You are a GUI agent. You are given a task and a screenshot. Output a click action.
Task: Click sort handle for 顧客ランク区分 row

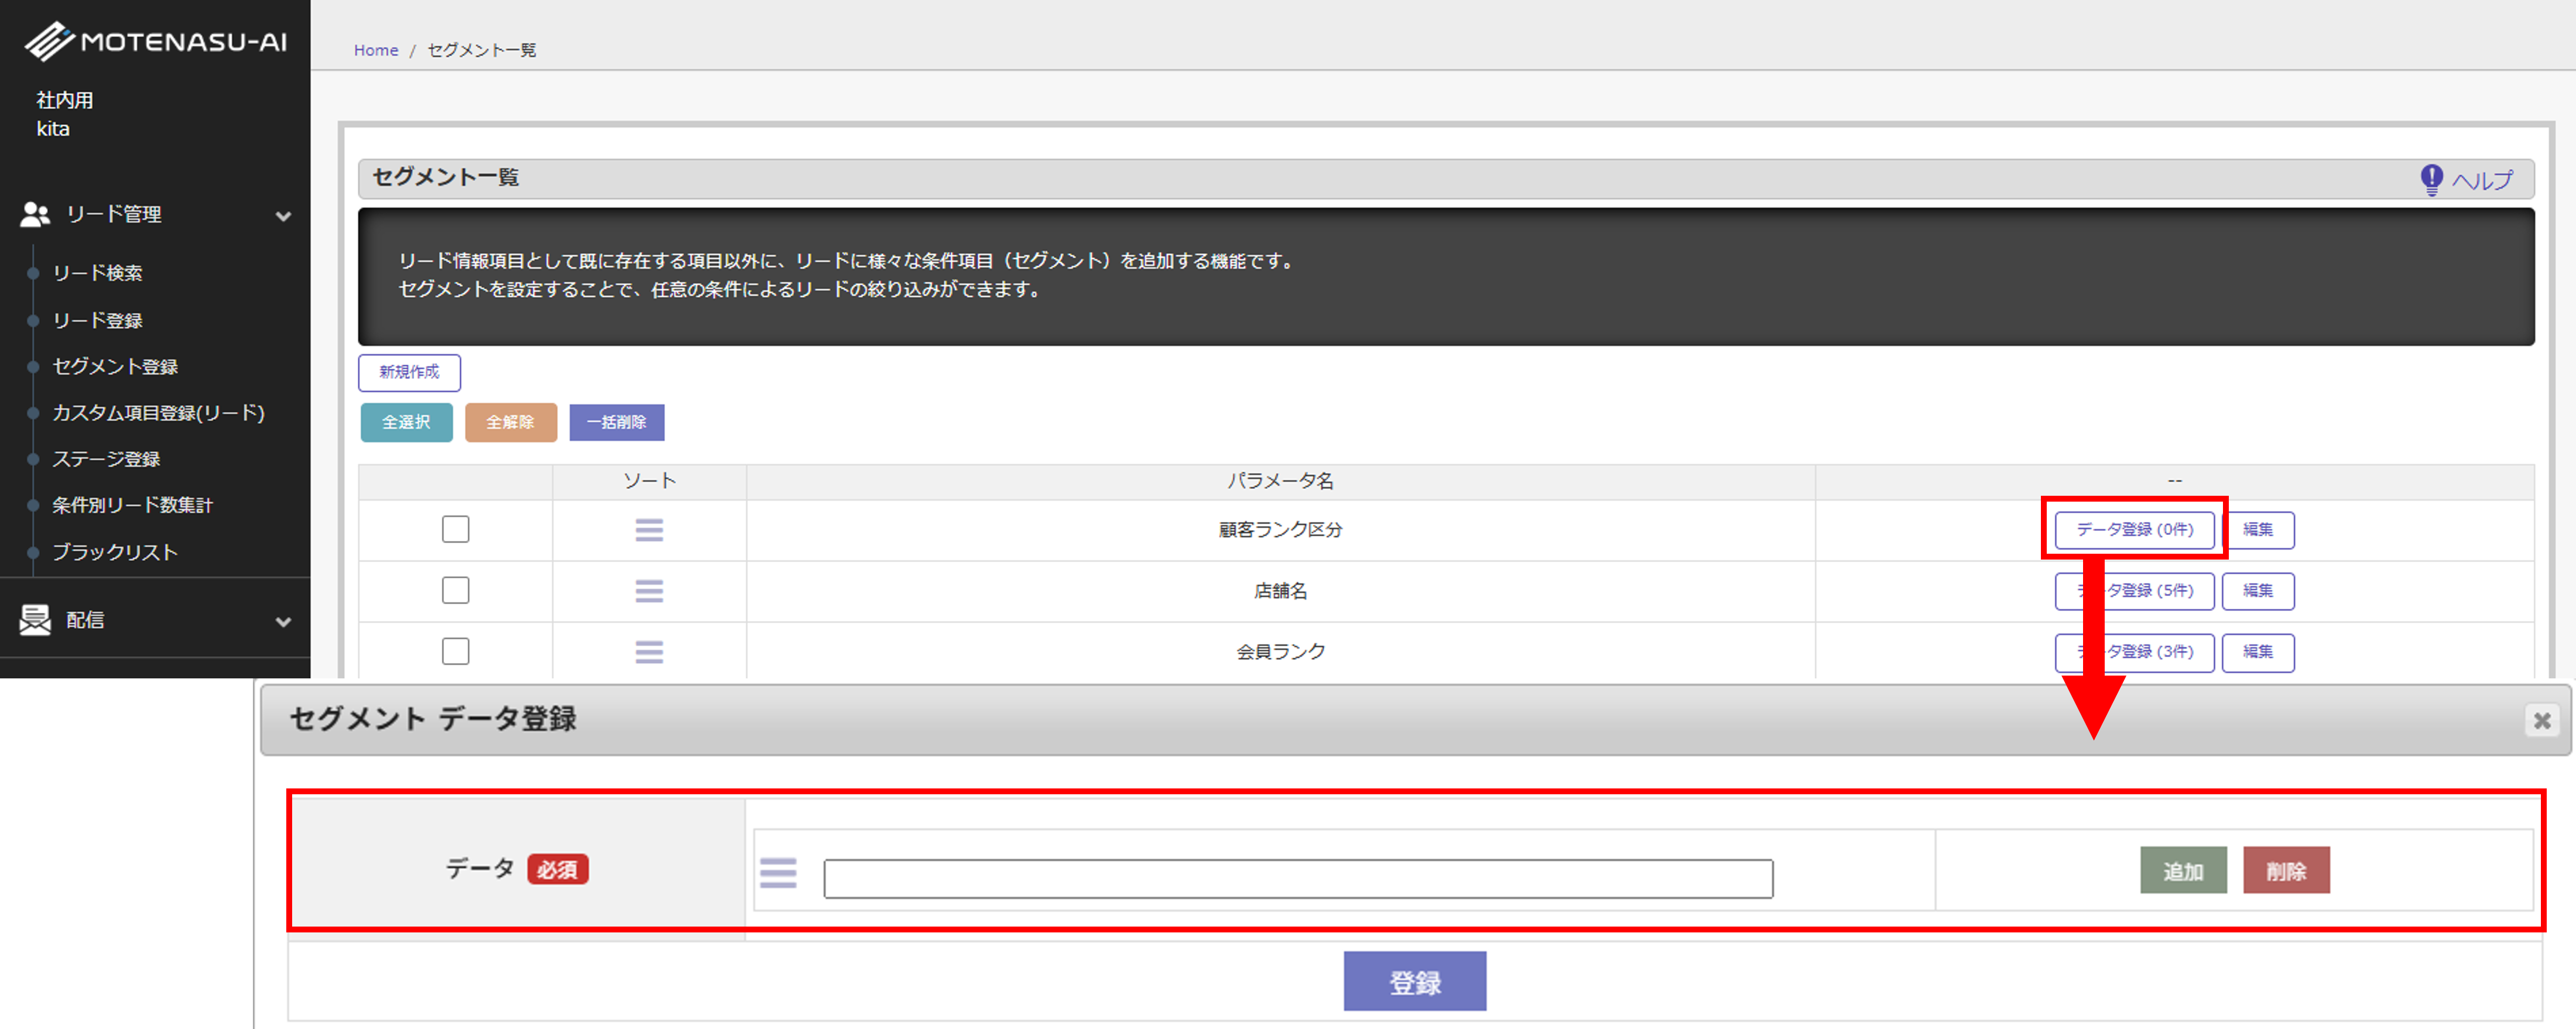pos(649,530)
